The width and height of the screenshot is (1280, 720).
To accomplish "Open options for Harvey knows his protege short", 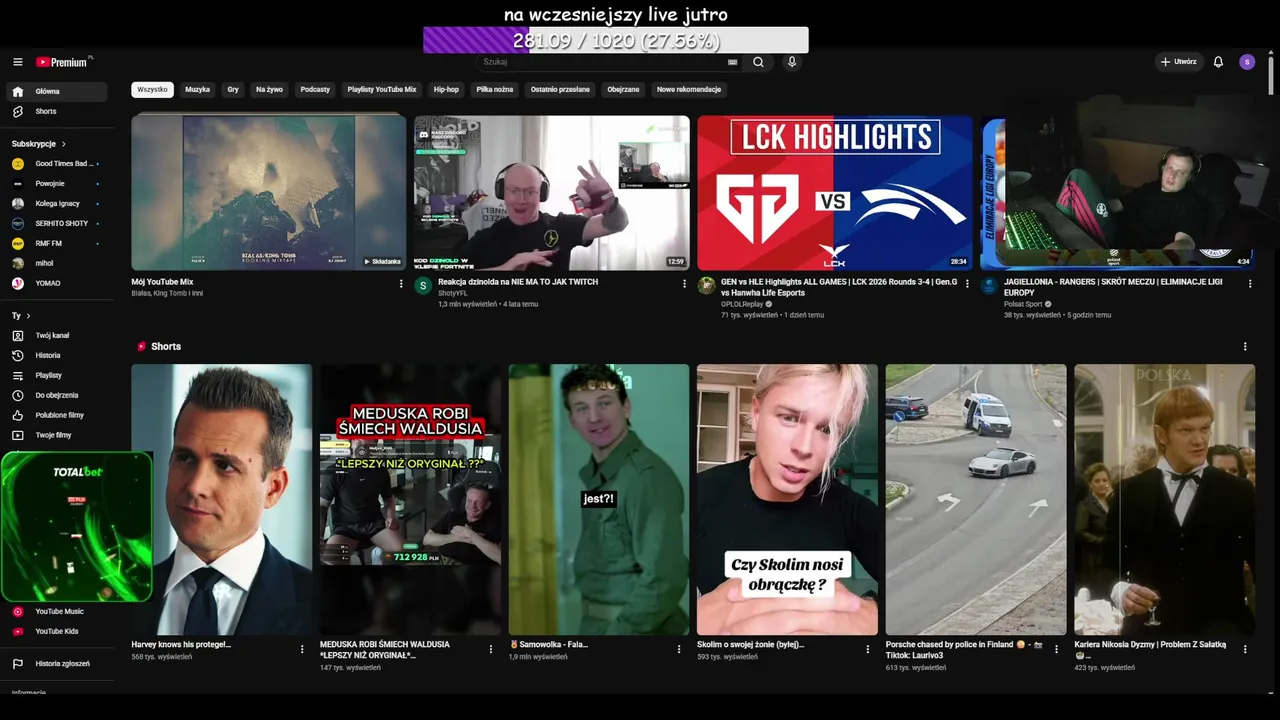I will [302, 649].
